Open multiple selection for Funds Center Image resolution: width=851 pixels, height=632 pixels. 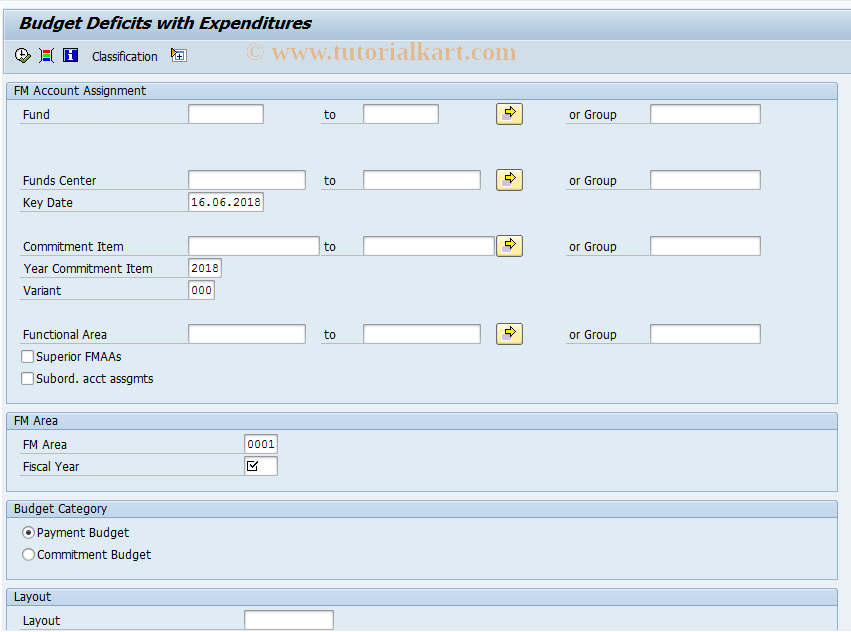(509, 179)
